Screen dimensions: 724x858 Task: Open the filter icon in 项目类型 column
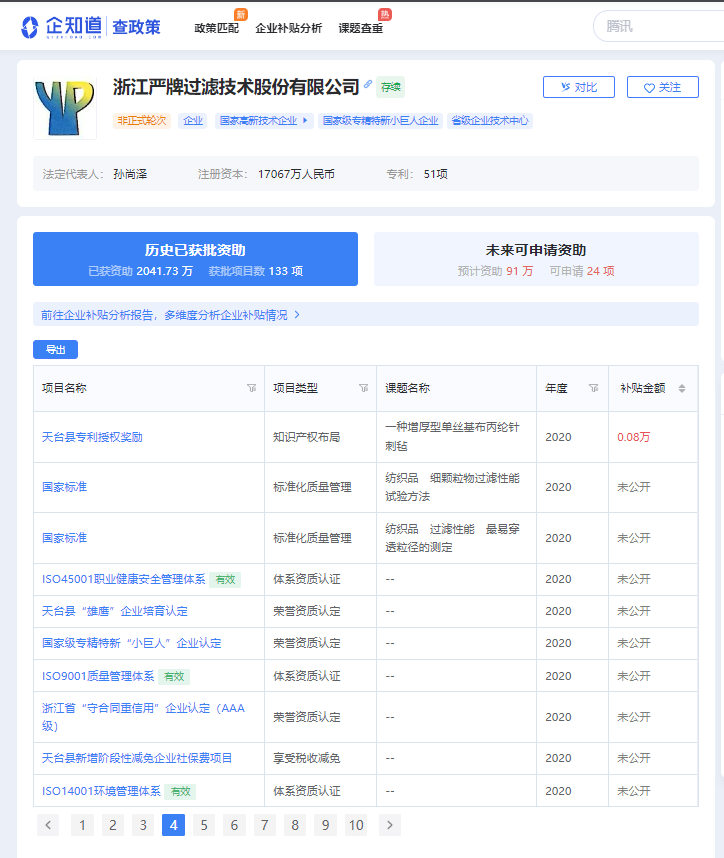363,388
